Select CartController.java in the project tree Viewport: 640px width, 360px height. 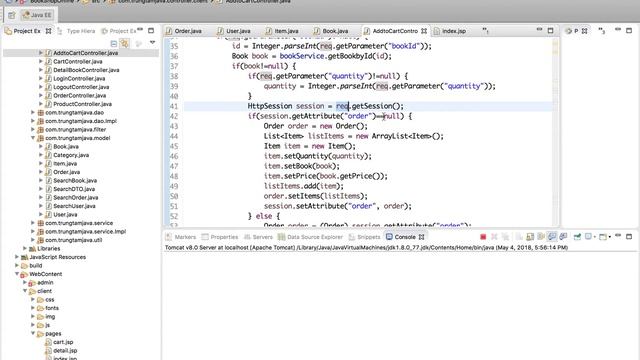[x=78, y=62]
